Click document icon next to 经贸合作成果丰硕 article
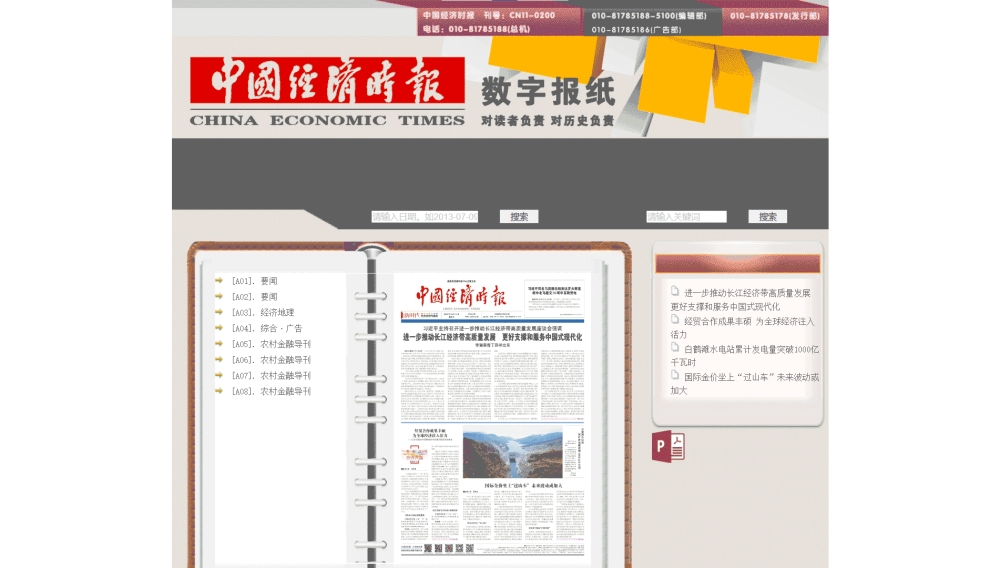Image resolution: width=1000 pixels, height=568 pixels. 675,319
